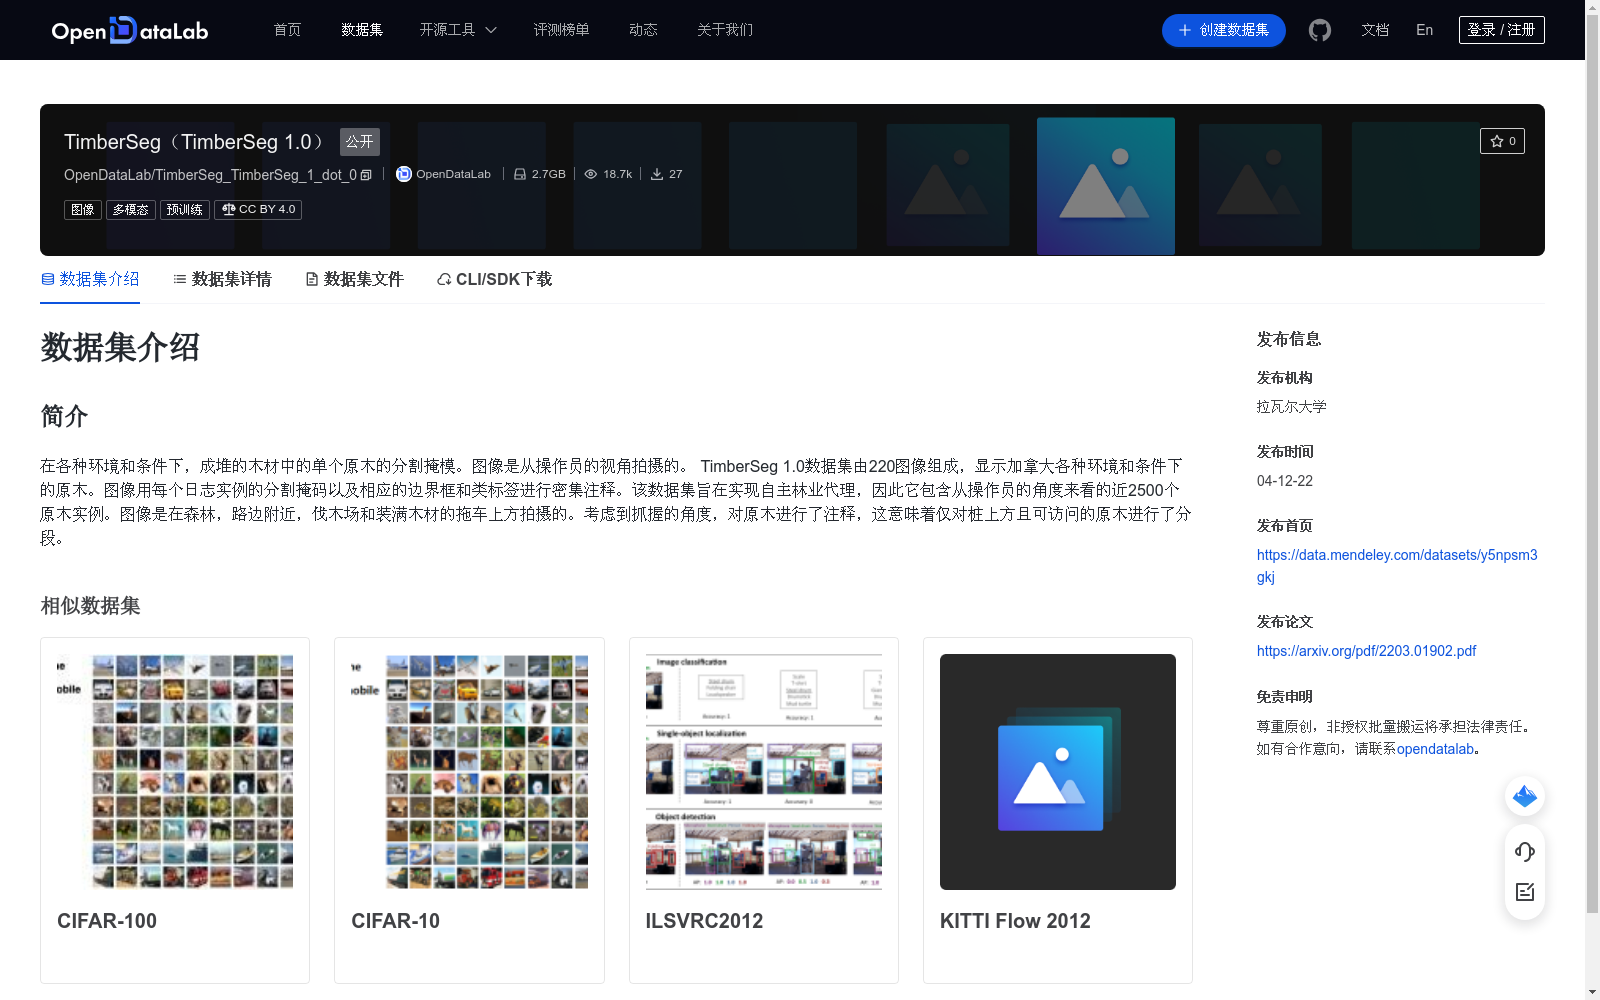Click the CIFAR-100 title text
Screen dimensions: 1600x1000
pos(107,921)
